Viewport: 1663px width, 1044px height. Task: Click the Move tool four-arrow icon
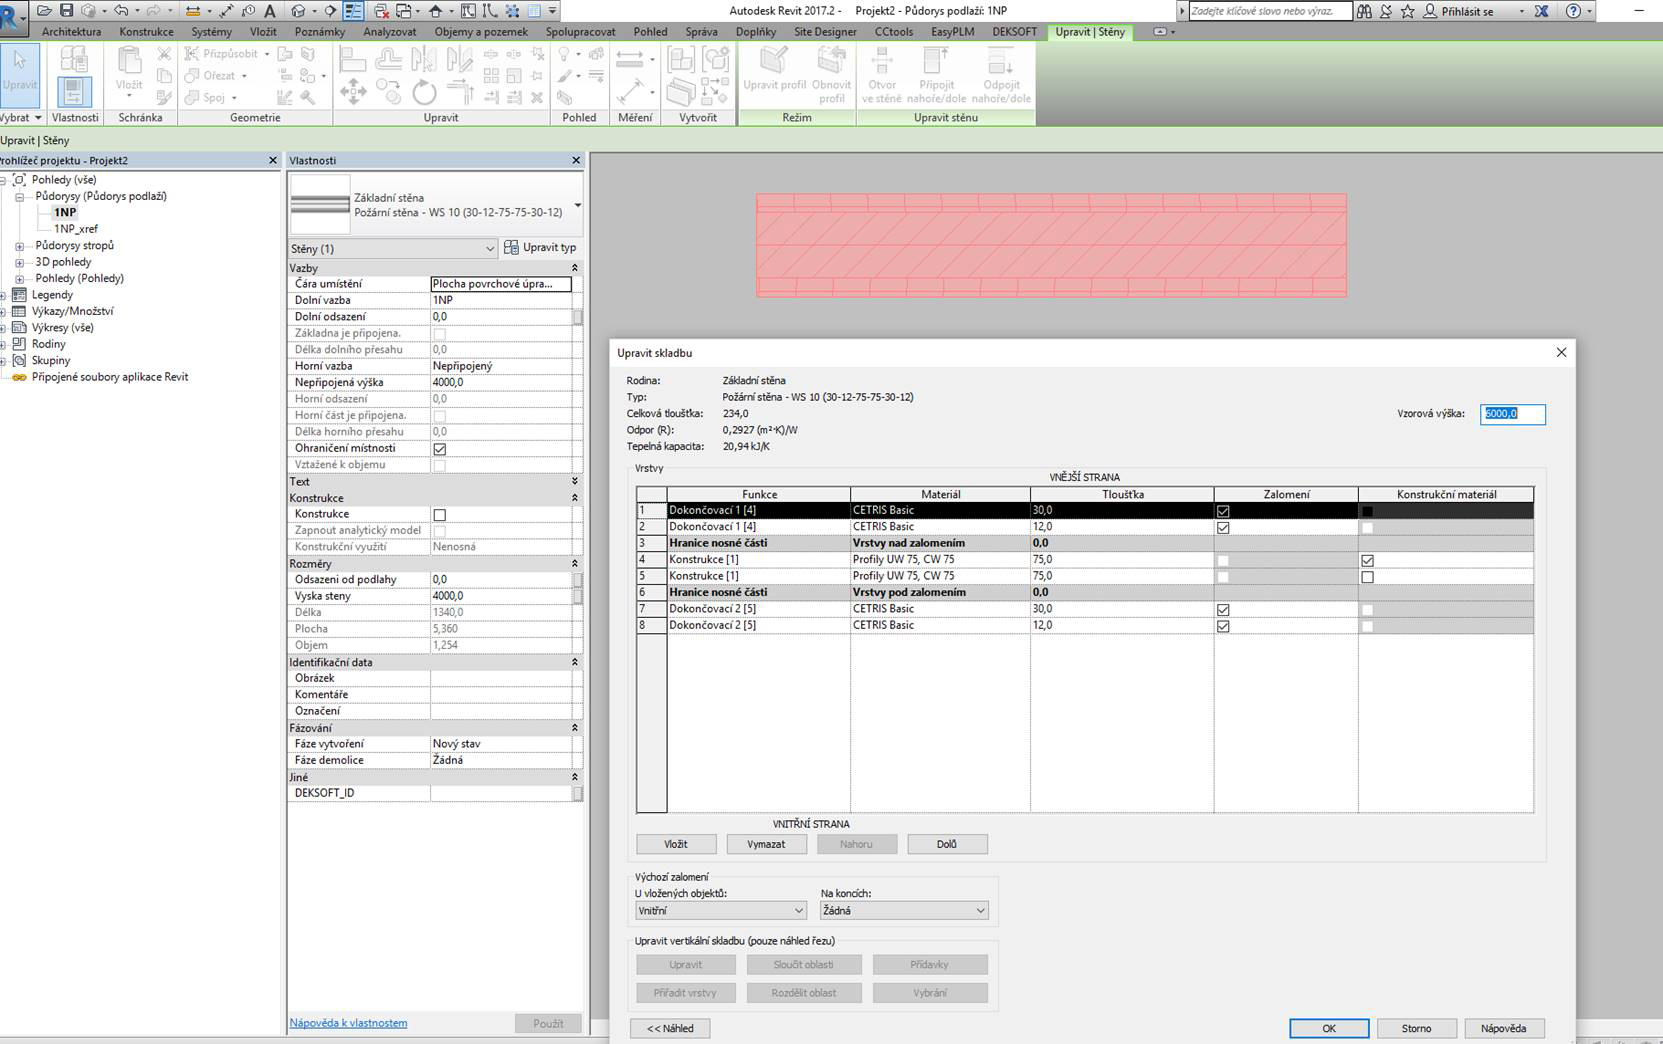pyautogui.click(x=353, y=93)
